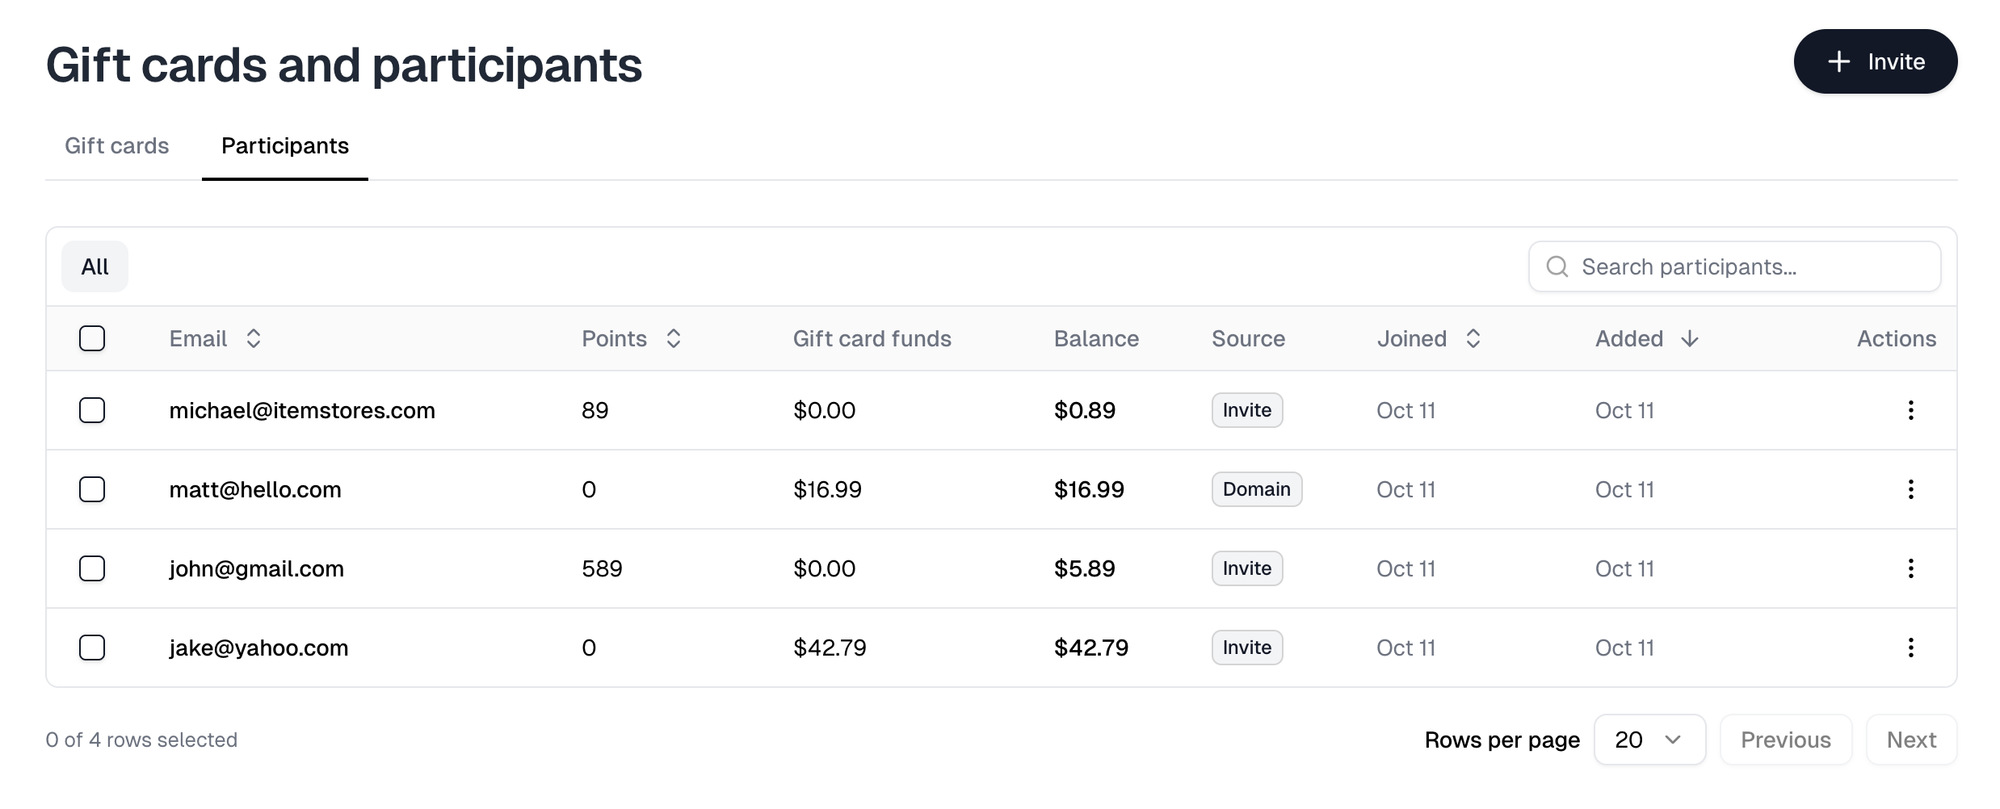Click the john@gmail.com email

[256, 568]
